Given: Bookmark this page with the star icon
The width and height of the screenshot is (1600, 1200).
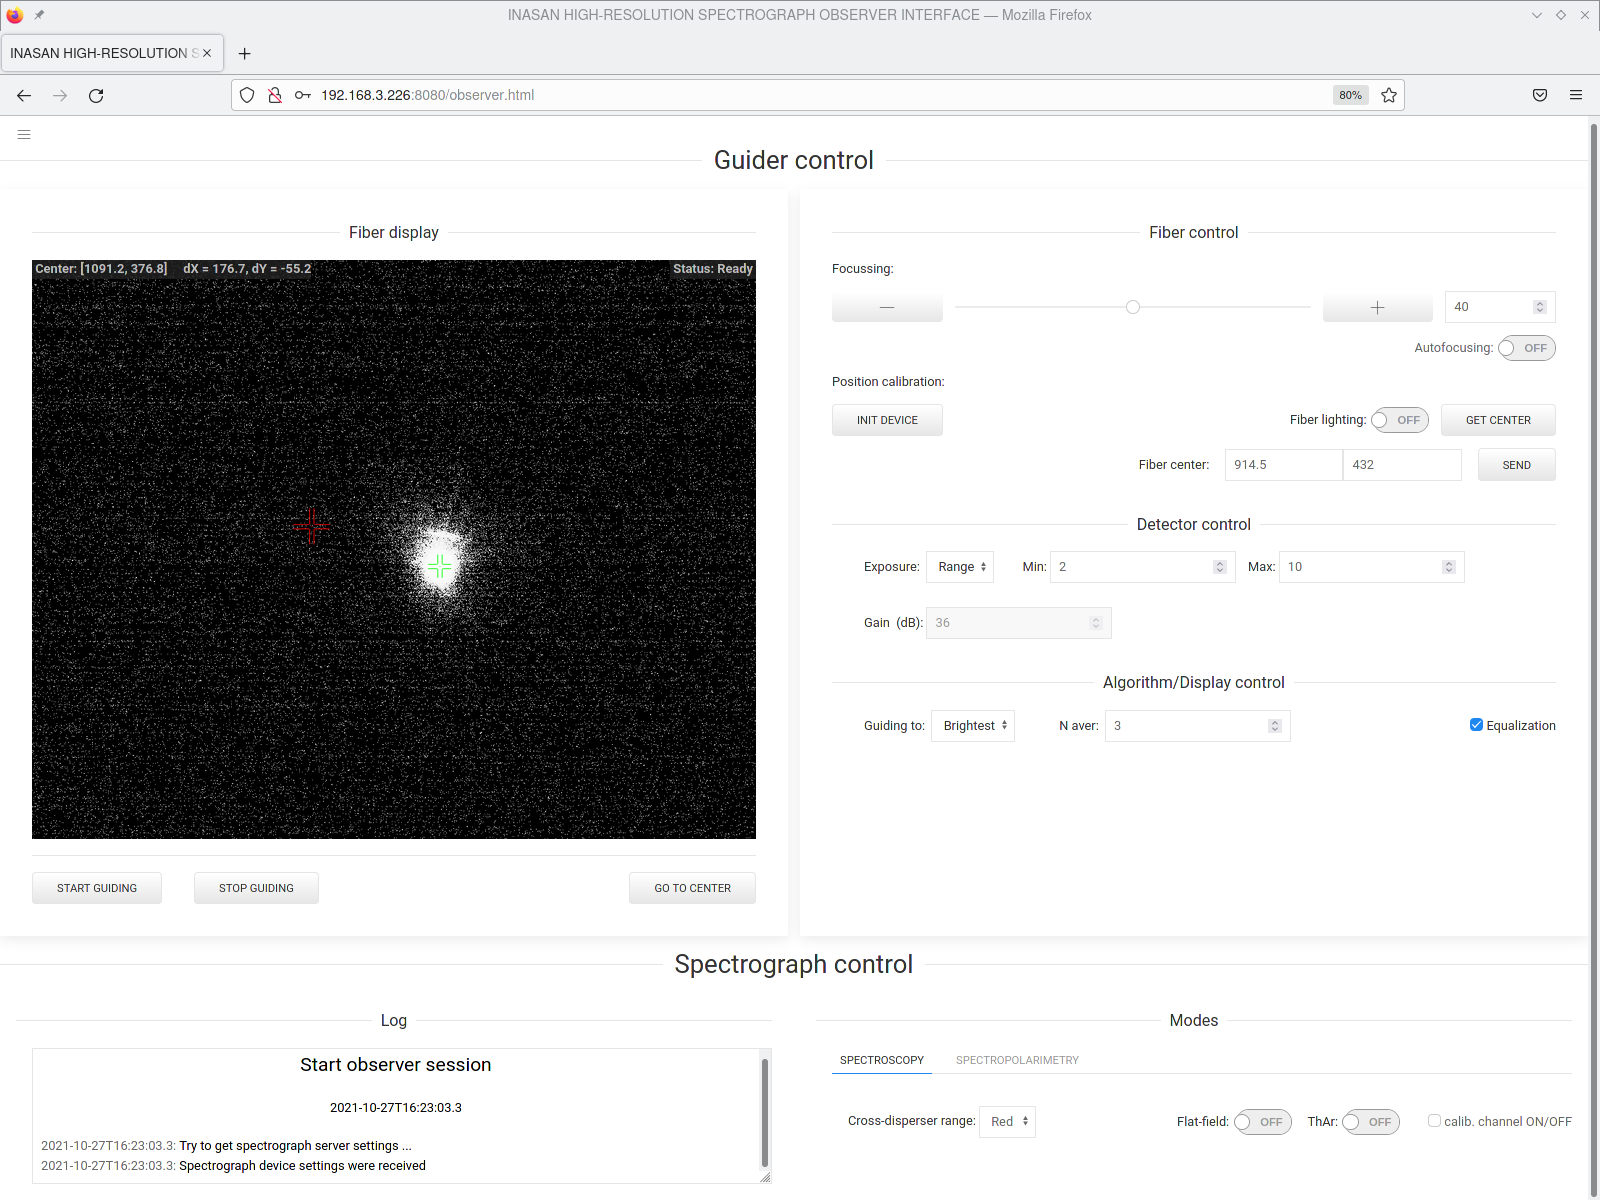Looking at the screenshot, I should 1389,95.
